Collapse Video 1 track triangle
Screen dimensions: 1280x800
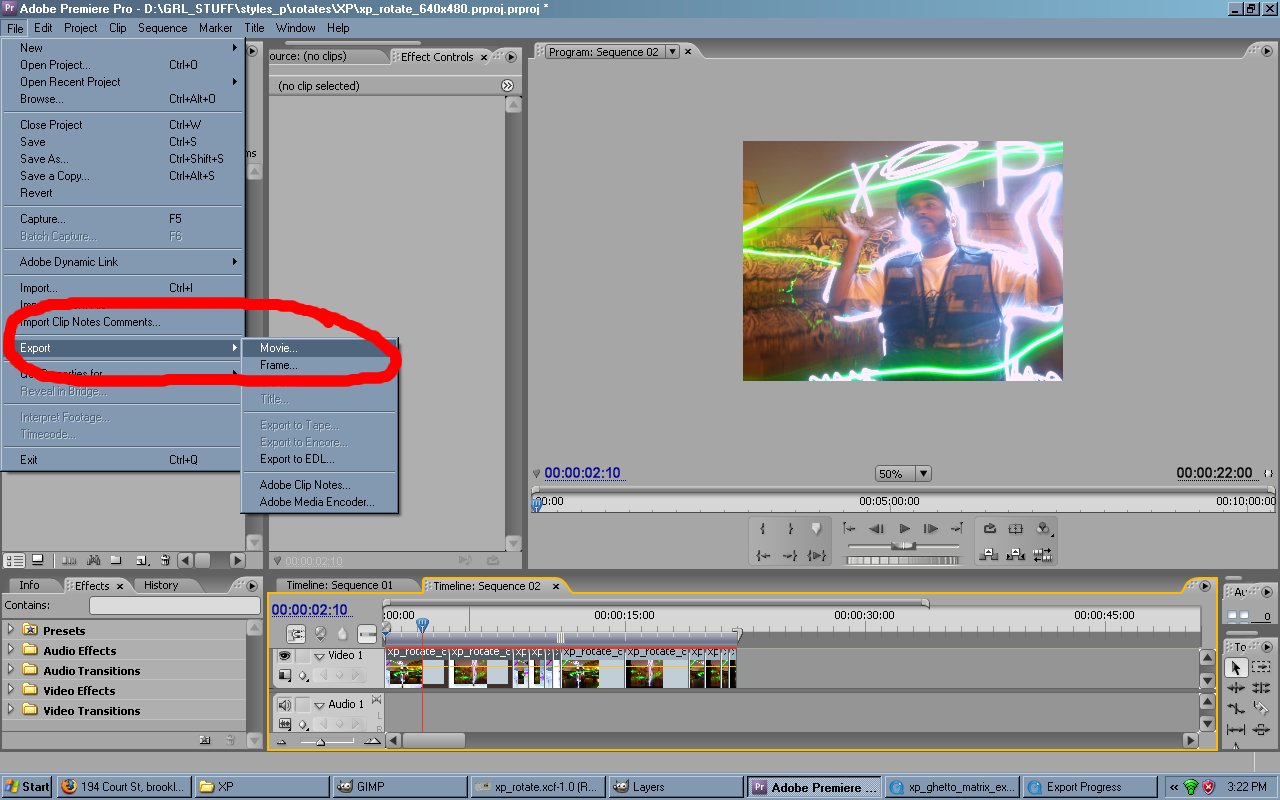tap(319, 657)
